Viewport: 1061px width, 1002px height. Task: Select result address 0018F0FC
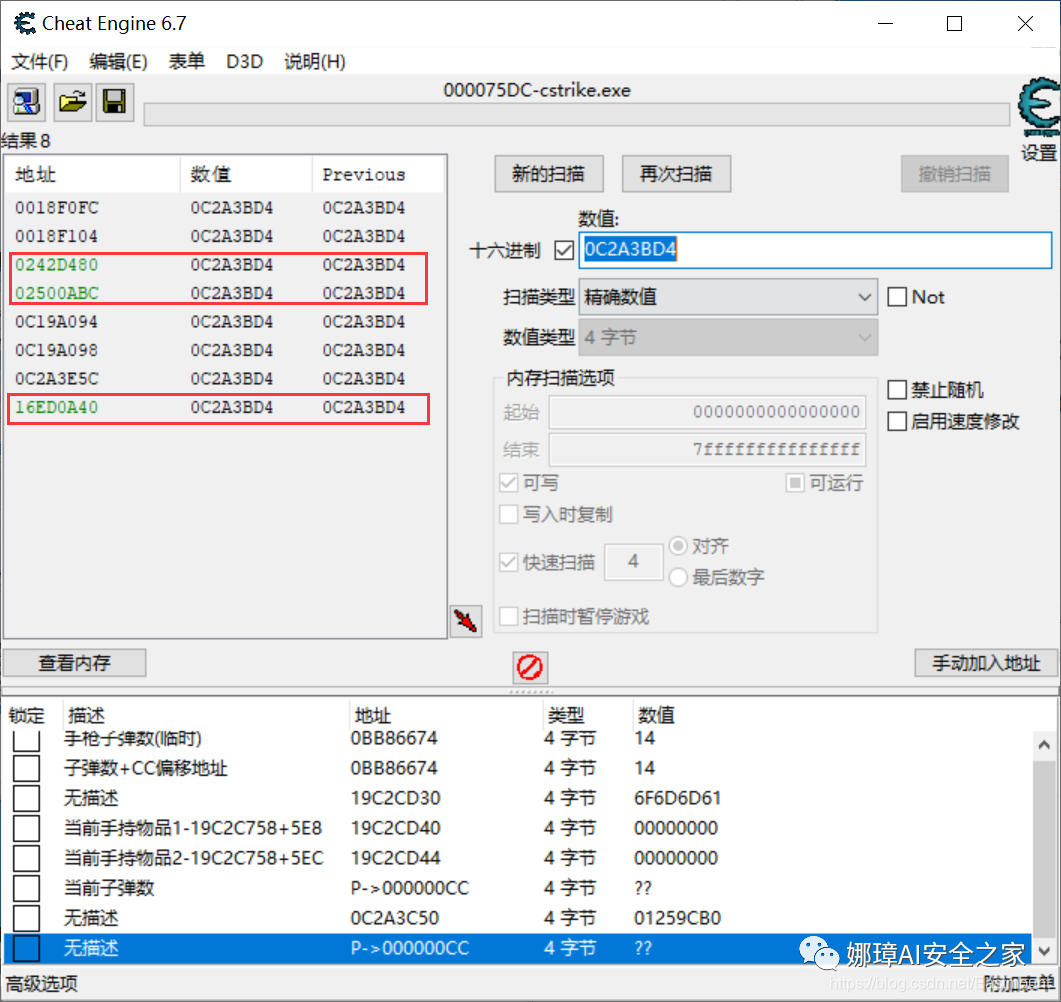(57, 208)
